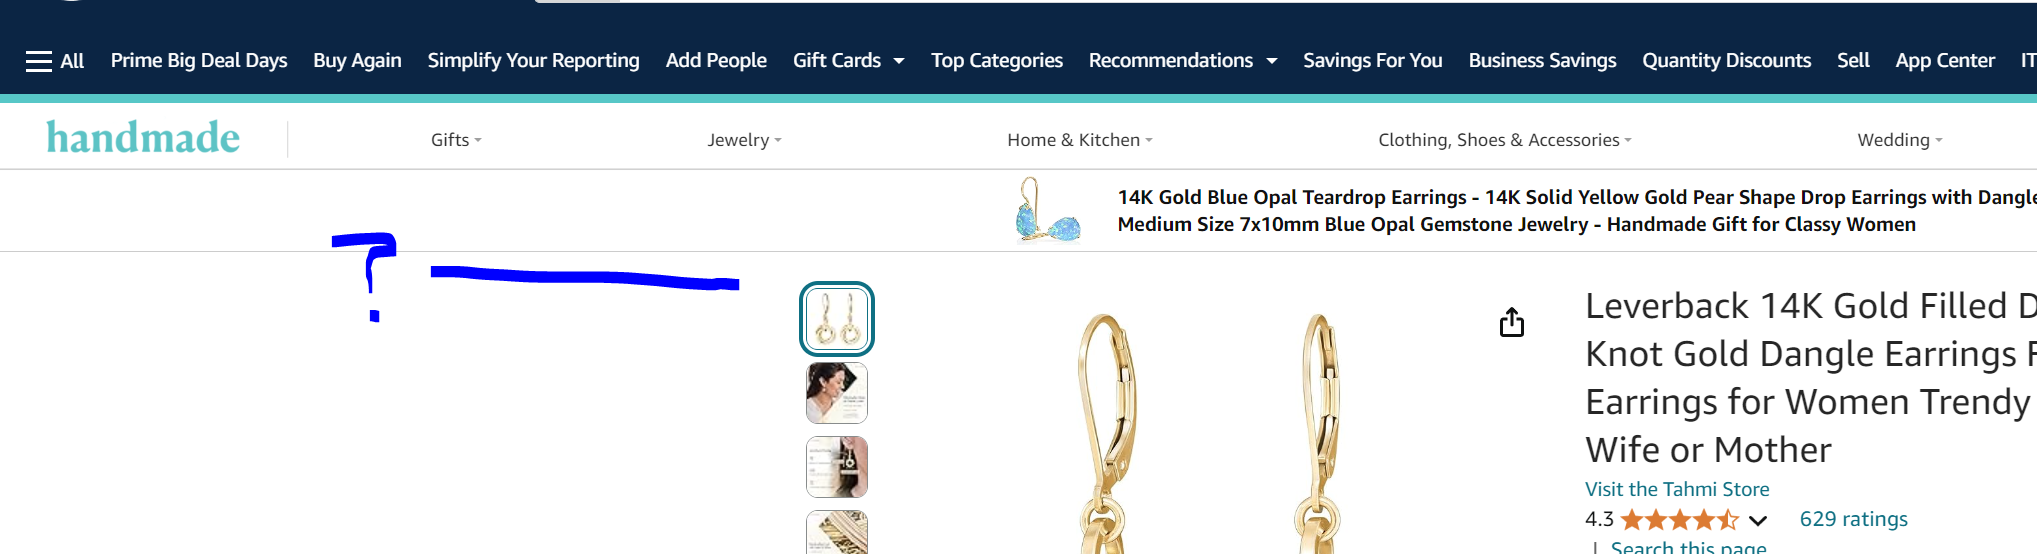
Task: Open the 629 ratings link
Action: coord(1853,519)
